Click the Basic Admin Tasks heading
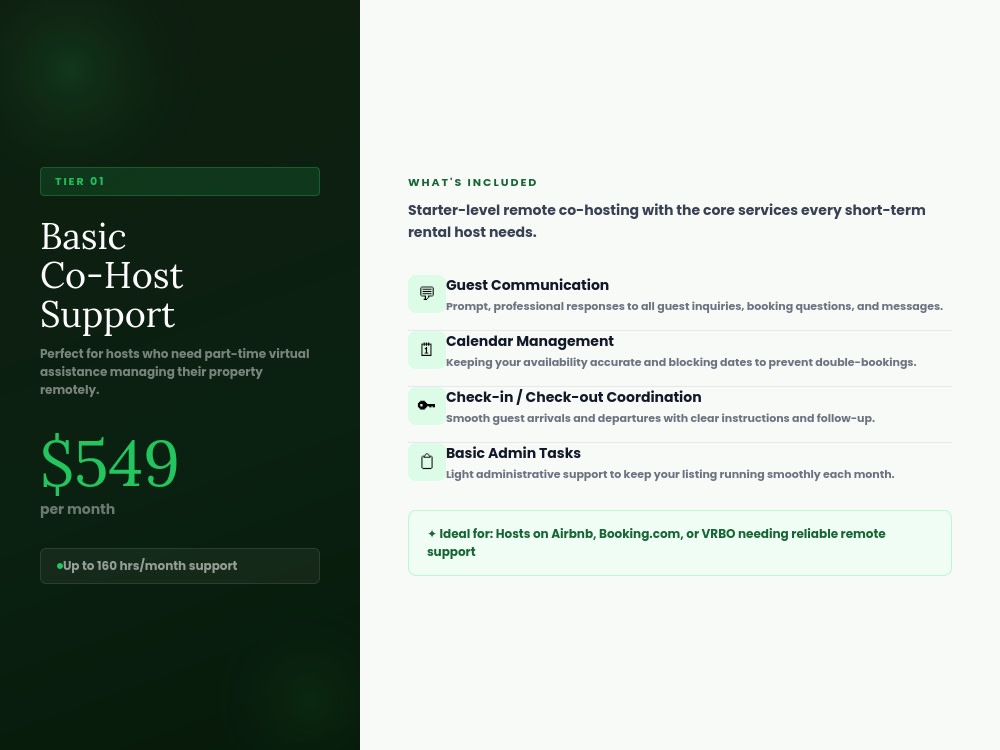 (x=513, y=453)
